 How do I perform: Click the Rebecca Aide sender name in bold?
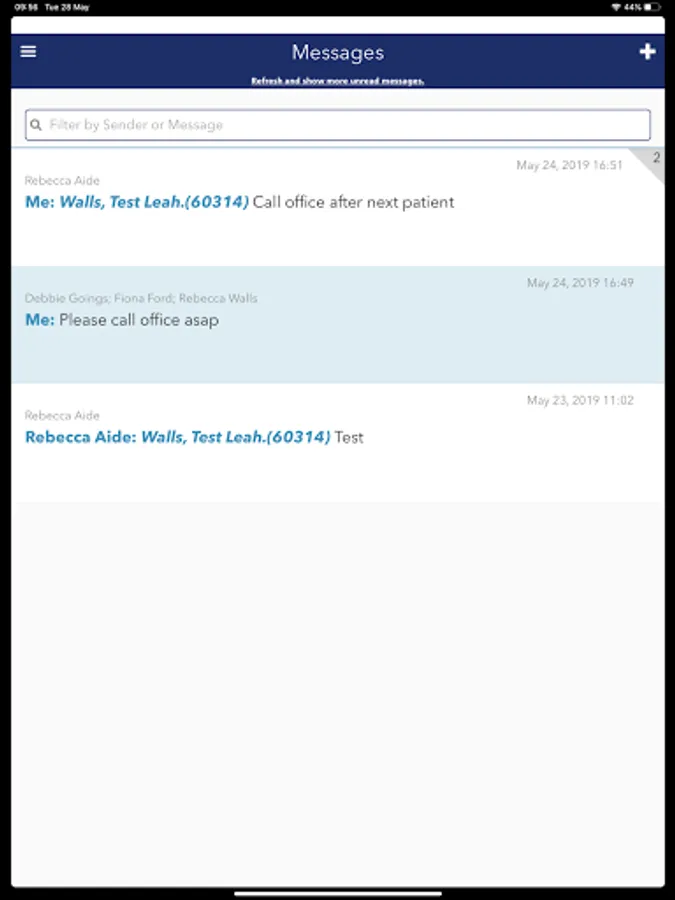coord(80,437)
